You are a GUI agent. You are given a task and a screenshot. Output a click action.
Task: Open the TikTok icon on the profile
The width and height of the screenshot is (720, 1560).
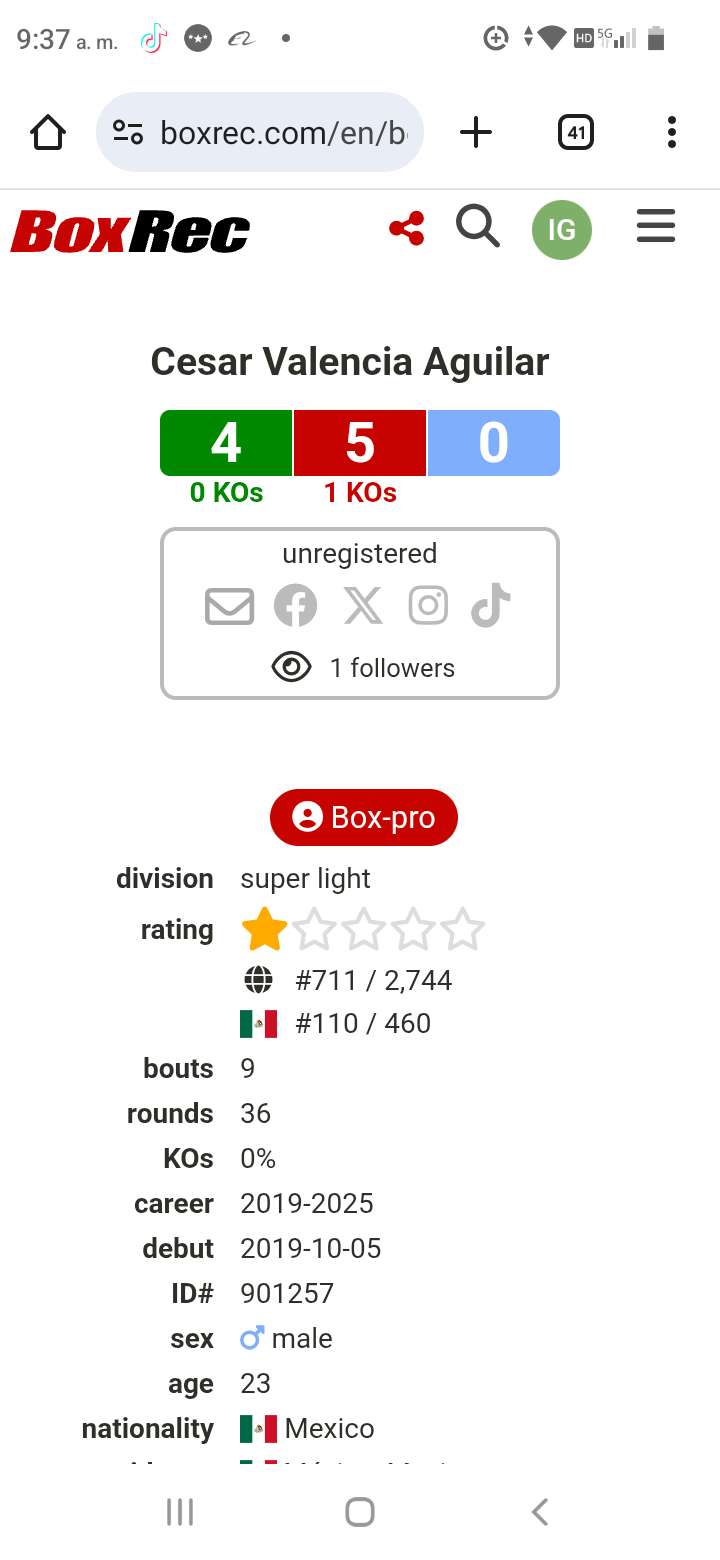click(x=489, y=605)
